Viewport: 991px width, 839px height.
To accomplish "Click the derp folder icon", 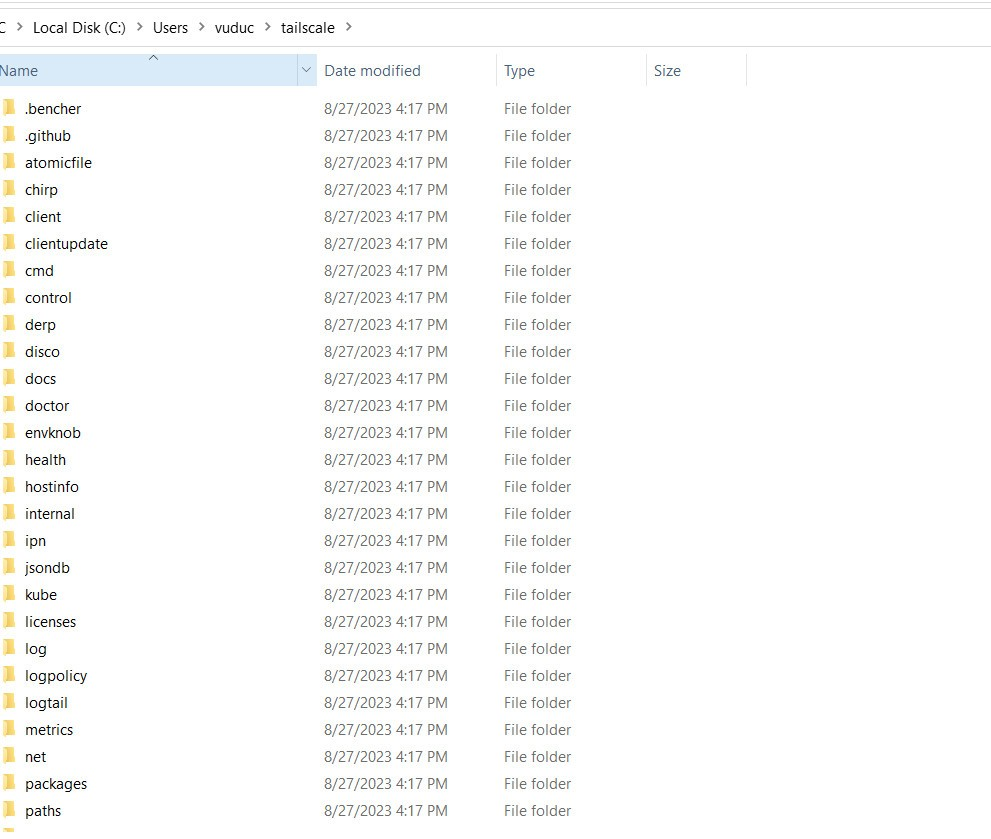I will [9, 324].
